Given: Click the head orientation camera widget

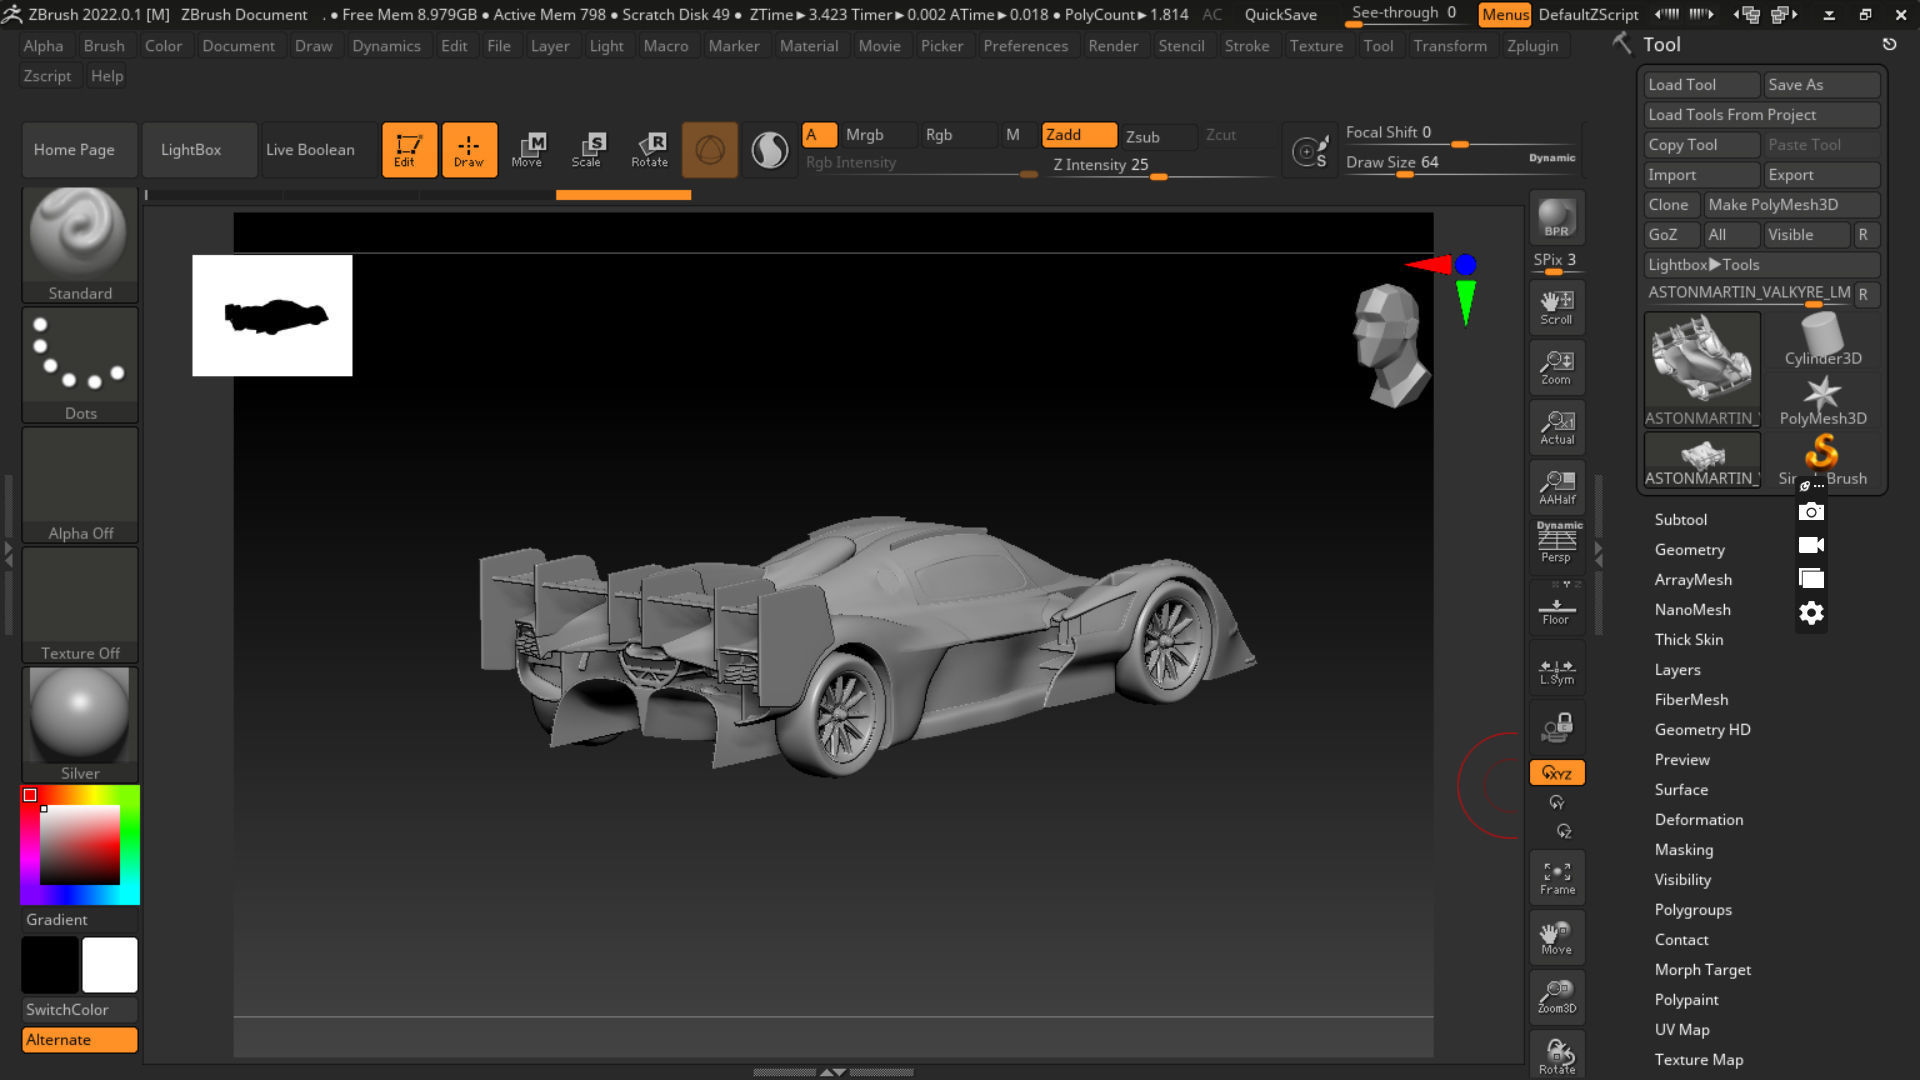Looking at the screenshot, I should coord(1390,345).
